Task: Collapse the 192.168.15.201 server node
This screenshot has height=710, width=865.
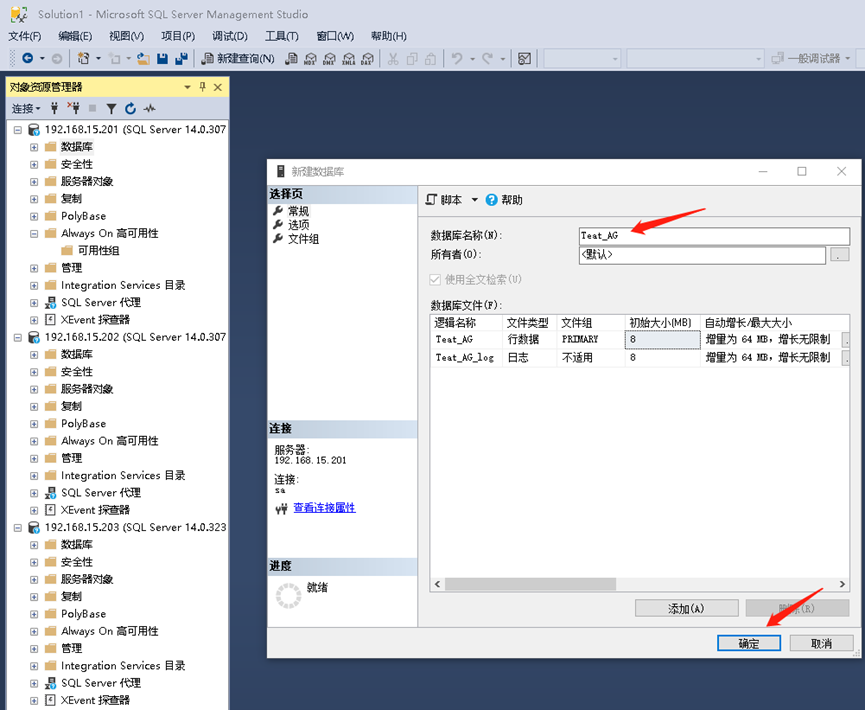Action: [x=17, y=130]
